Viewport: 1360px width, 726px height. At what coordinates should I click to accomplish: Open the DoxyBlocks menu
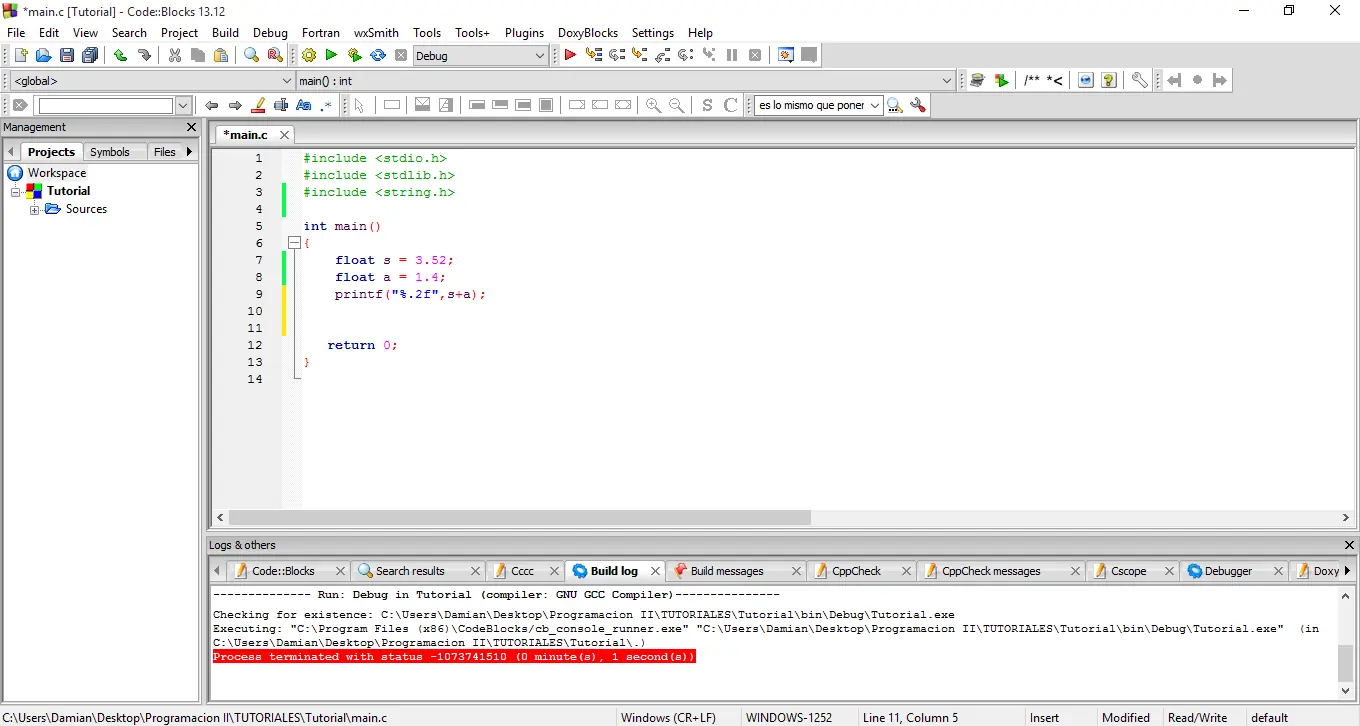coord(588,33)
